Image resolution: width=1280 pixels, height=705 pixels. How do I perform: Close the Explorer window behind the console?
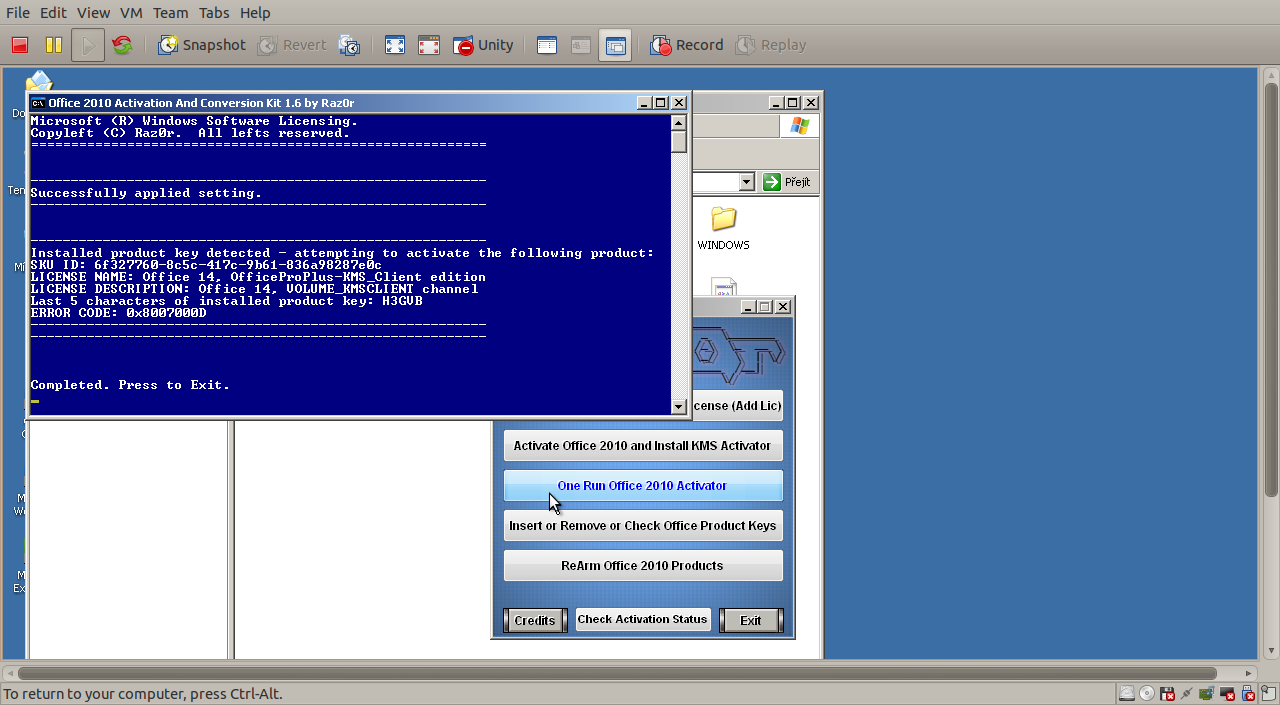[x=810, y=103]
